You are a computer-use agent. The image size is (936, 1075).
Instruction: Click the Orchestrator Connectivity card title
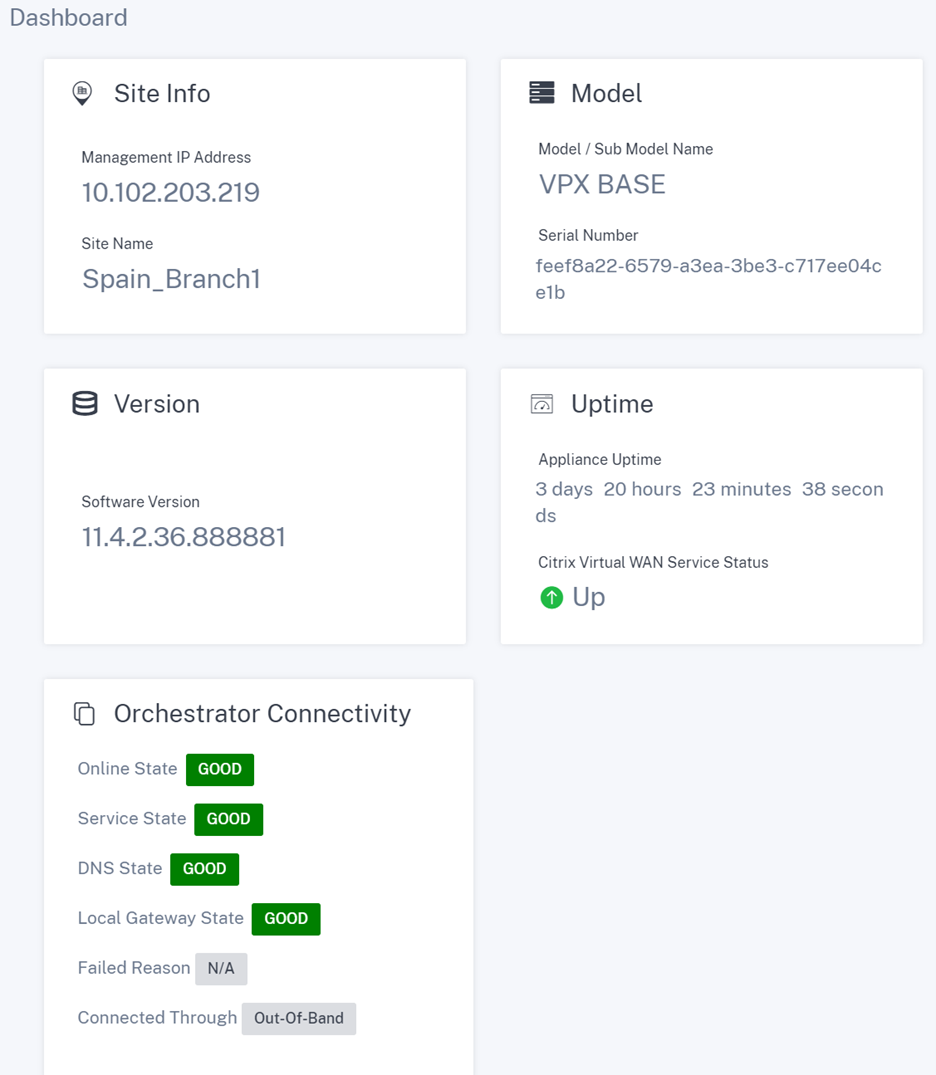[x=263, y=714]
